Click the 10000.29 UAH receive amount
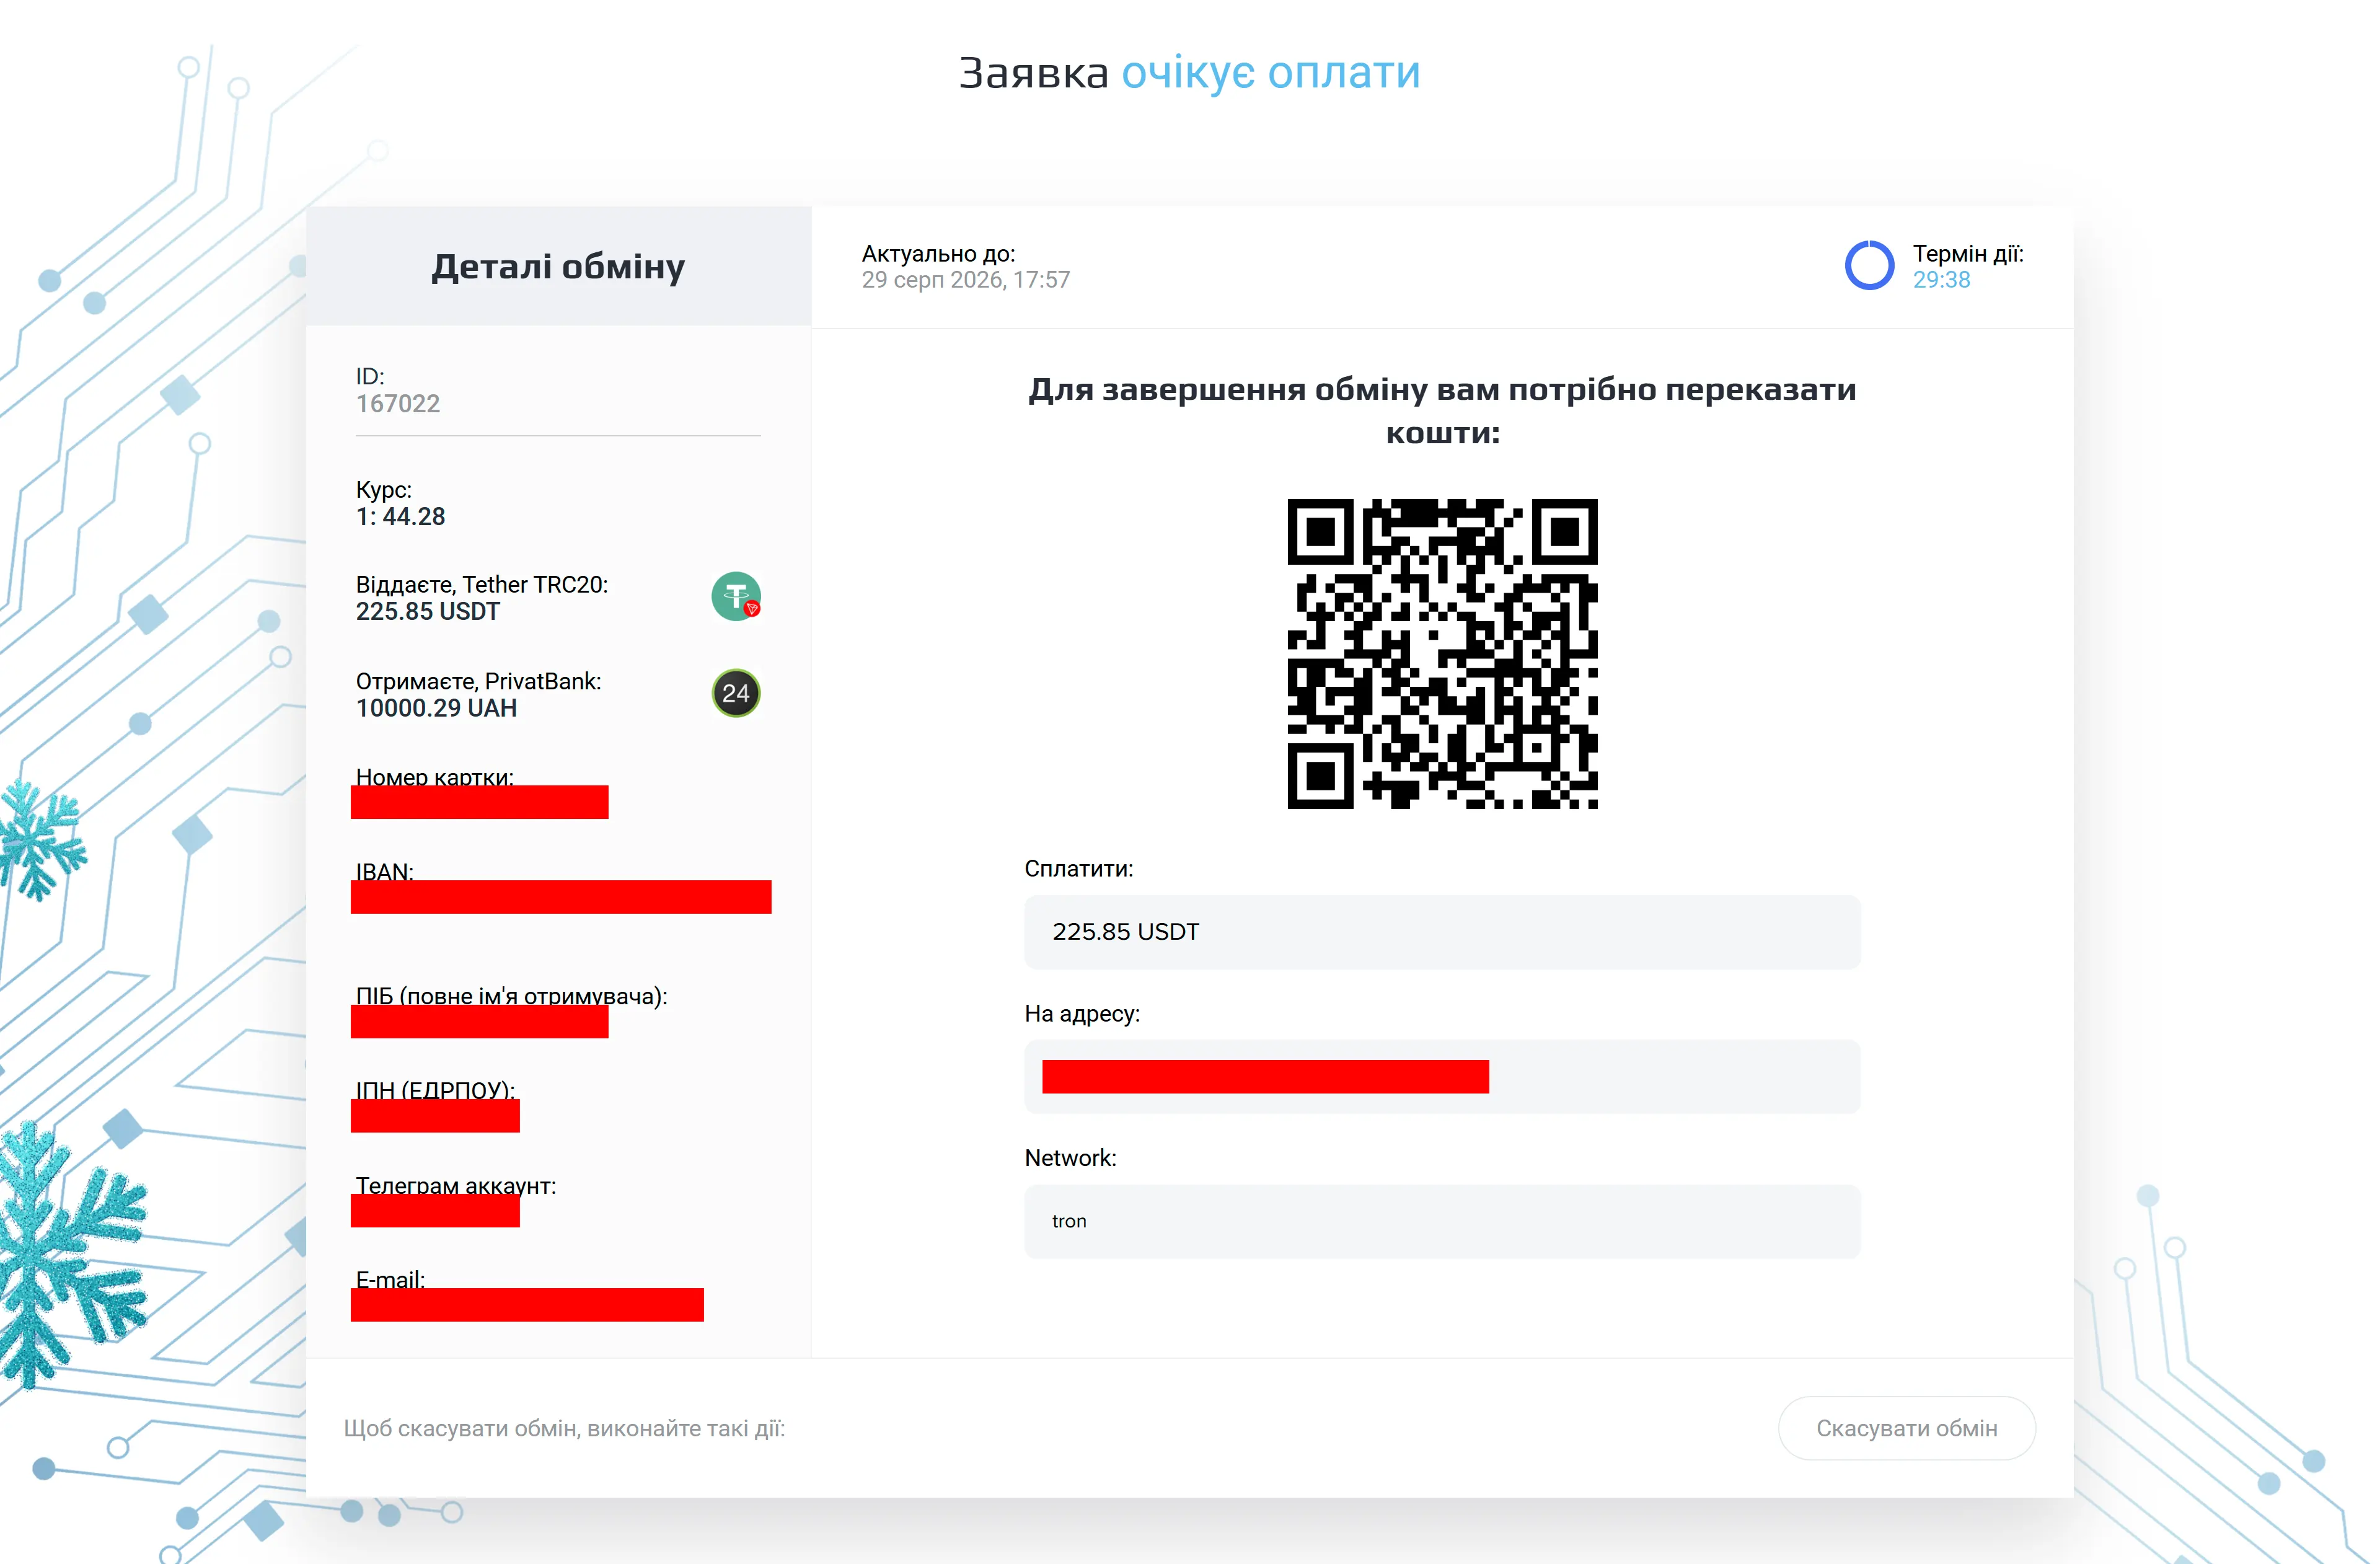 click(x=436, y=709)
